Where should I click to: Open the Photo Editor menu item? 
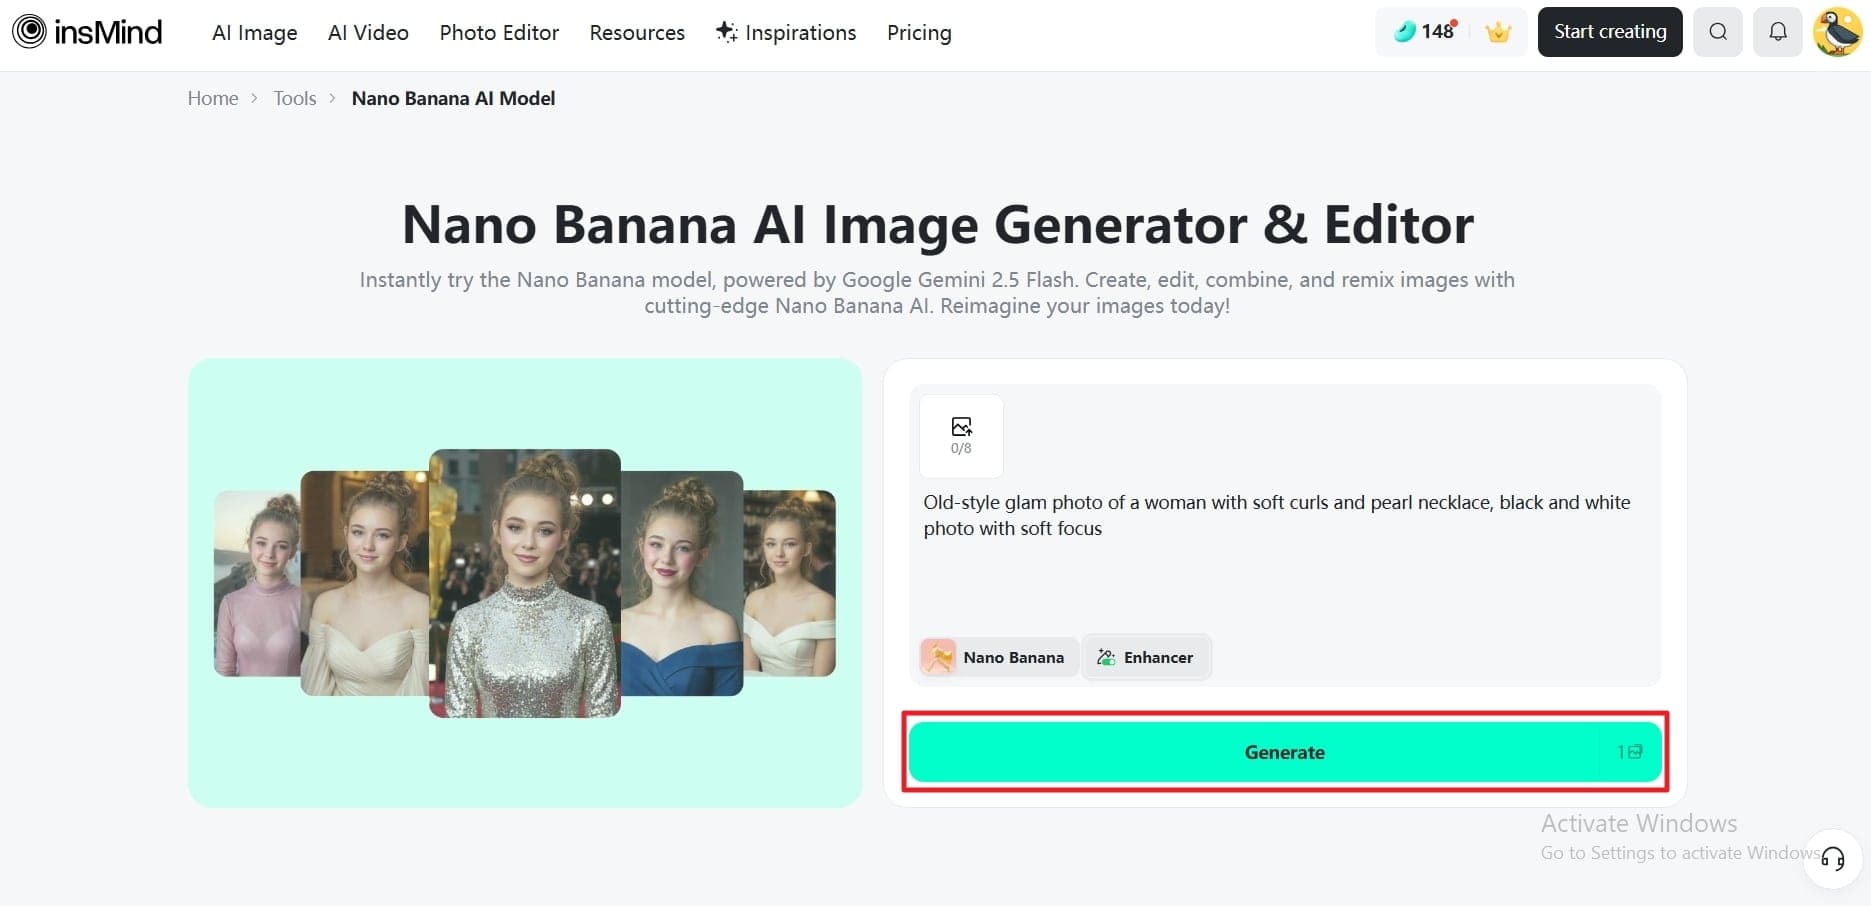coord(499,33)
